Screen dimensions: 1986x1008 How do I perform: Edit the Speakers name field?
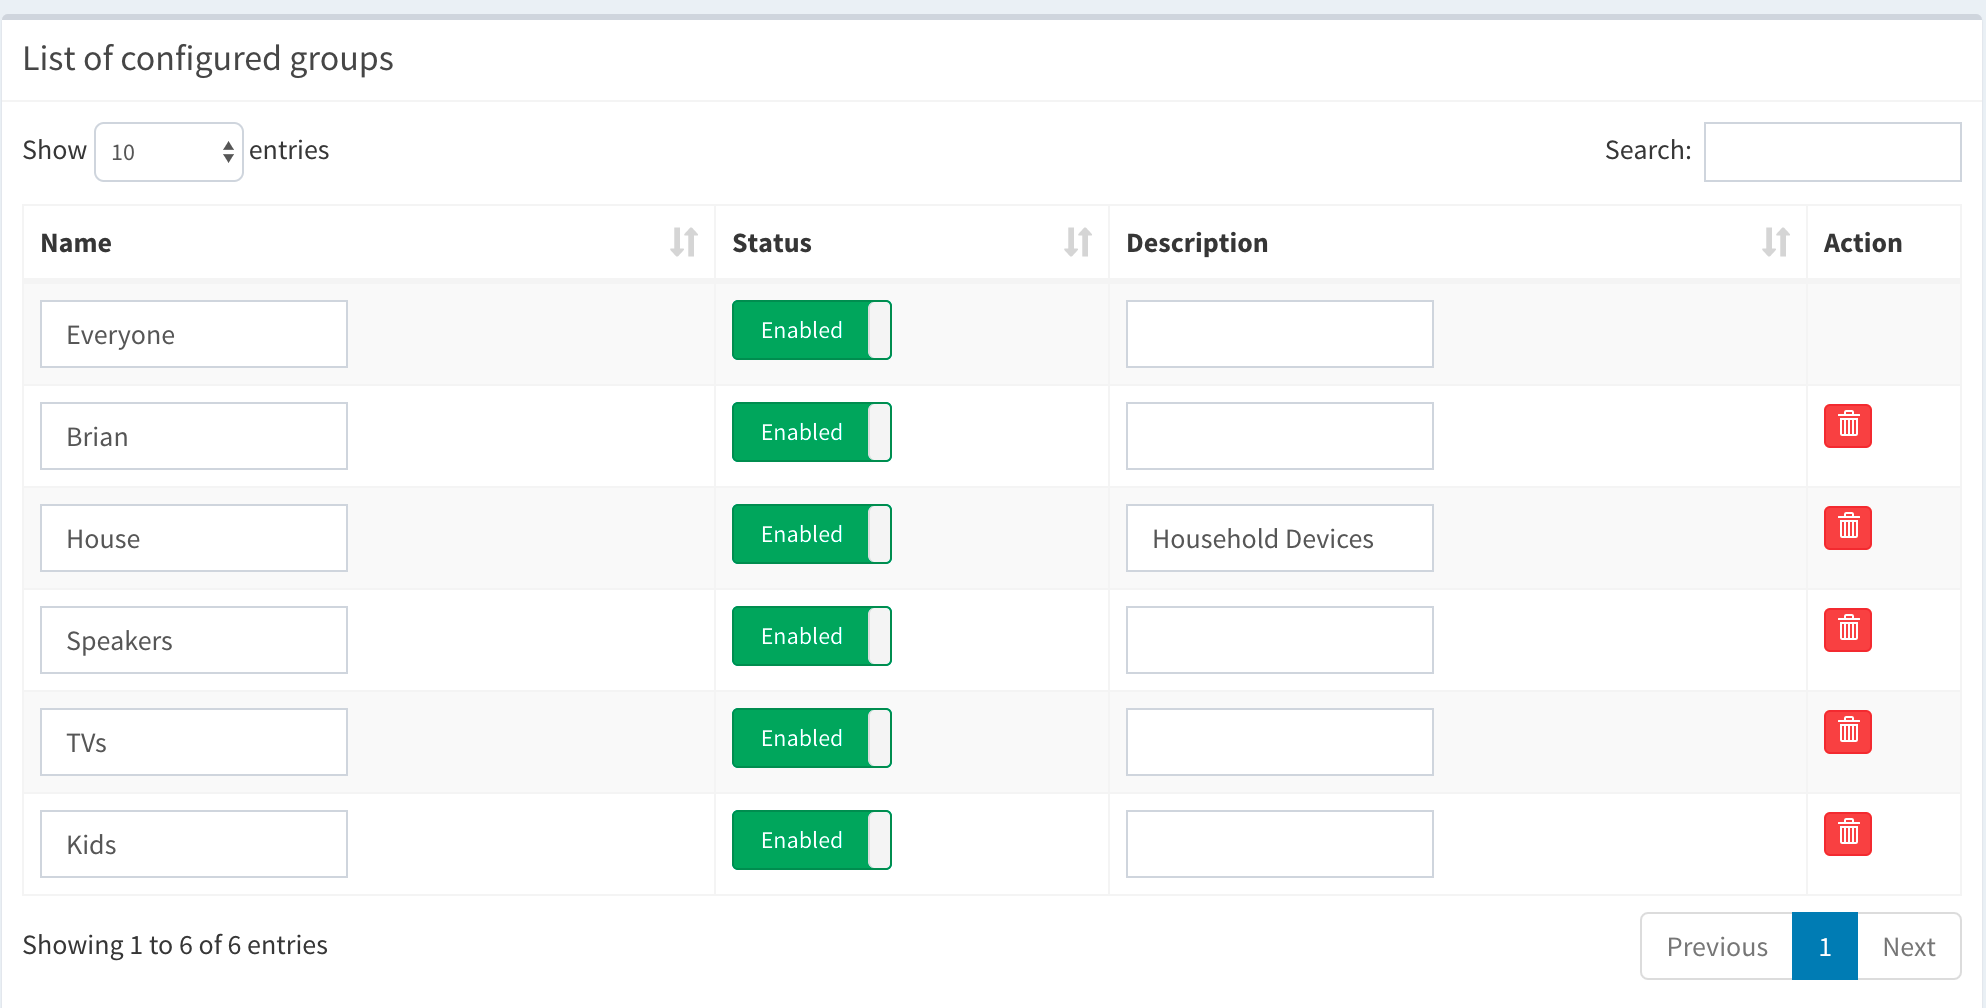[194, 640]
